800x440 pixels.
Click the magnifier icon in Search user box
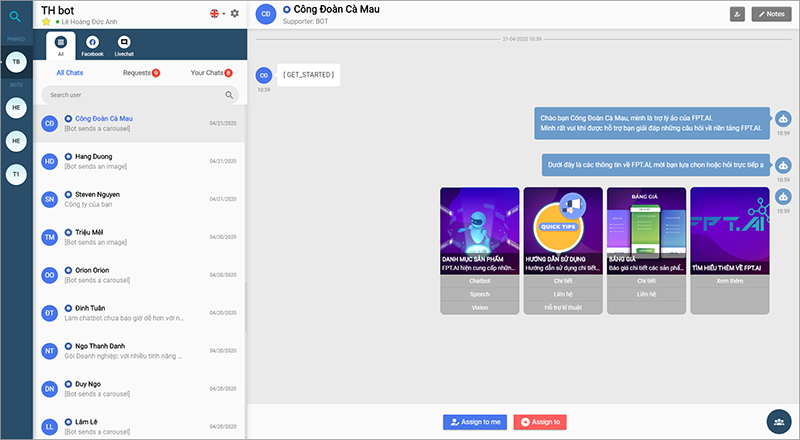click(x=229, y=95)
